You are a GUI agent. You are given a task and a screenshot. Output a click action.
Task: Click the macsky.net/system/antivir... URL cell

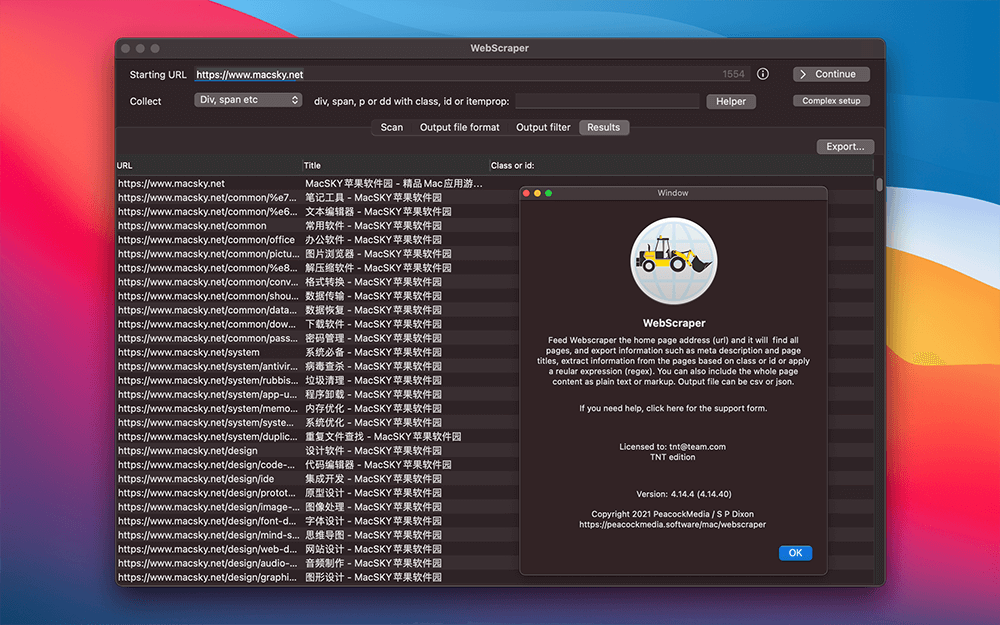[x=209, y=366]
